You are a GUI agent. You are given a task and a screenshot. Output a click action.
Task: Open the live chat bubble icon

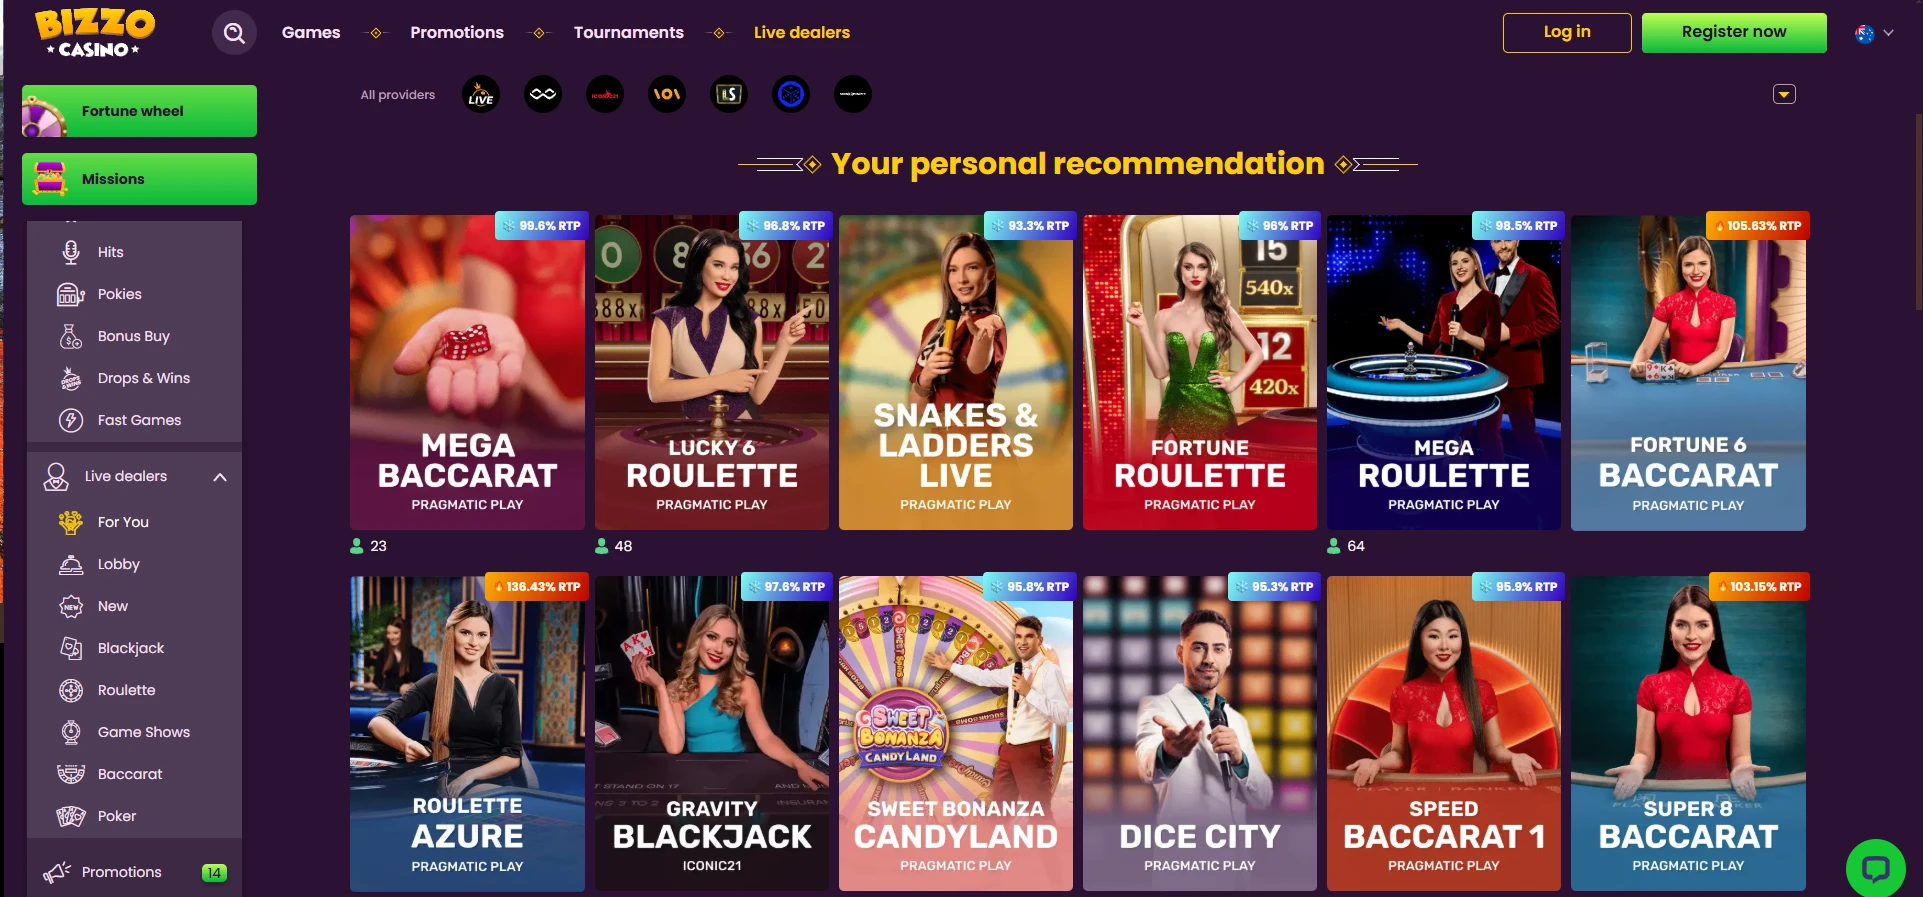[x=1875, y=867]
